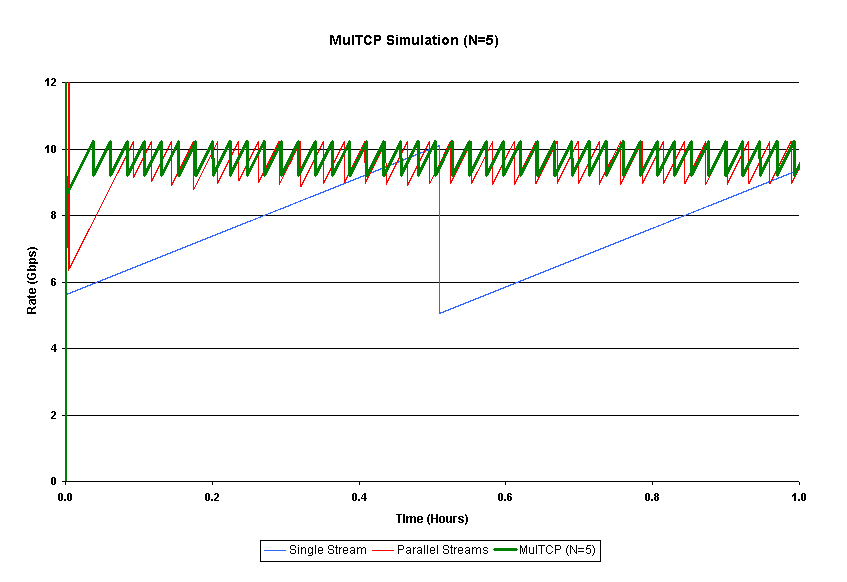The height and width of the screenshot is (582, 847).
Task: Click the 0.6 tick label on x-axis
Action: pyautogui.click(x=506, y=496)
